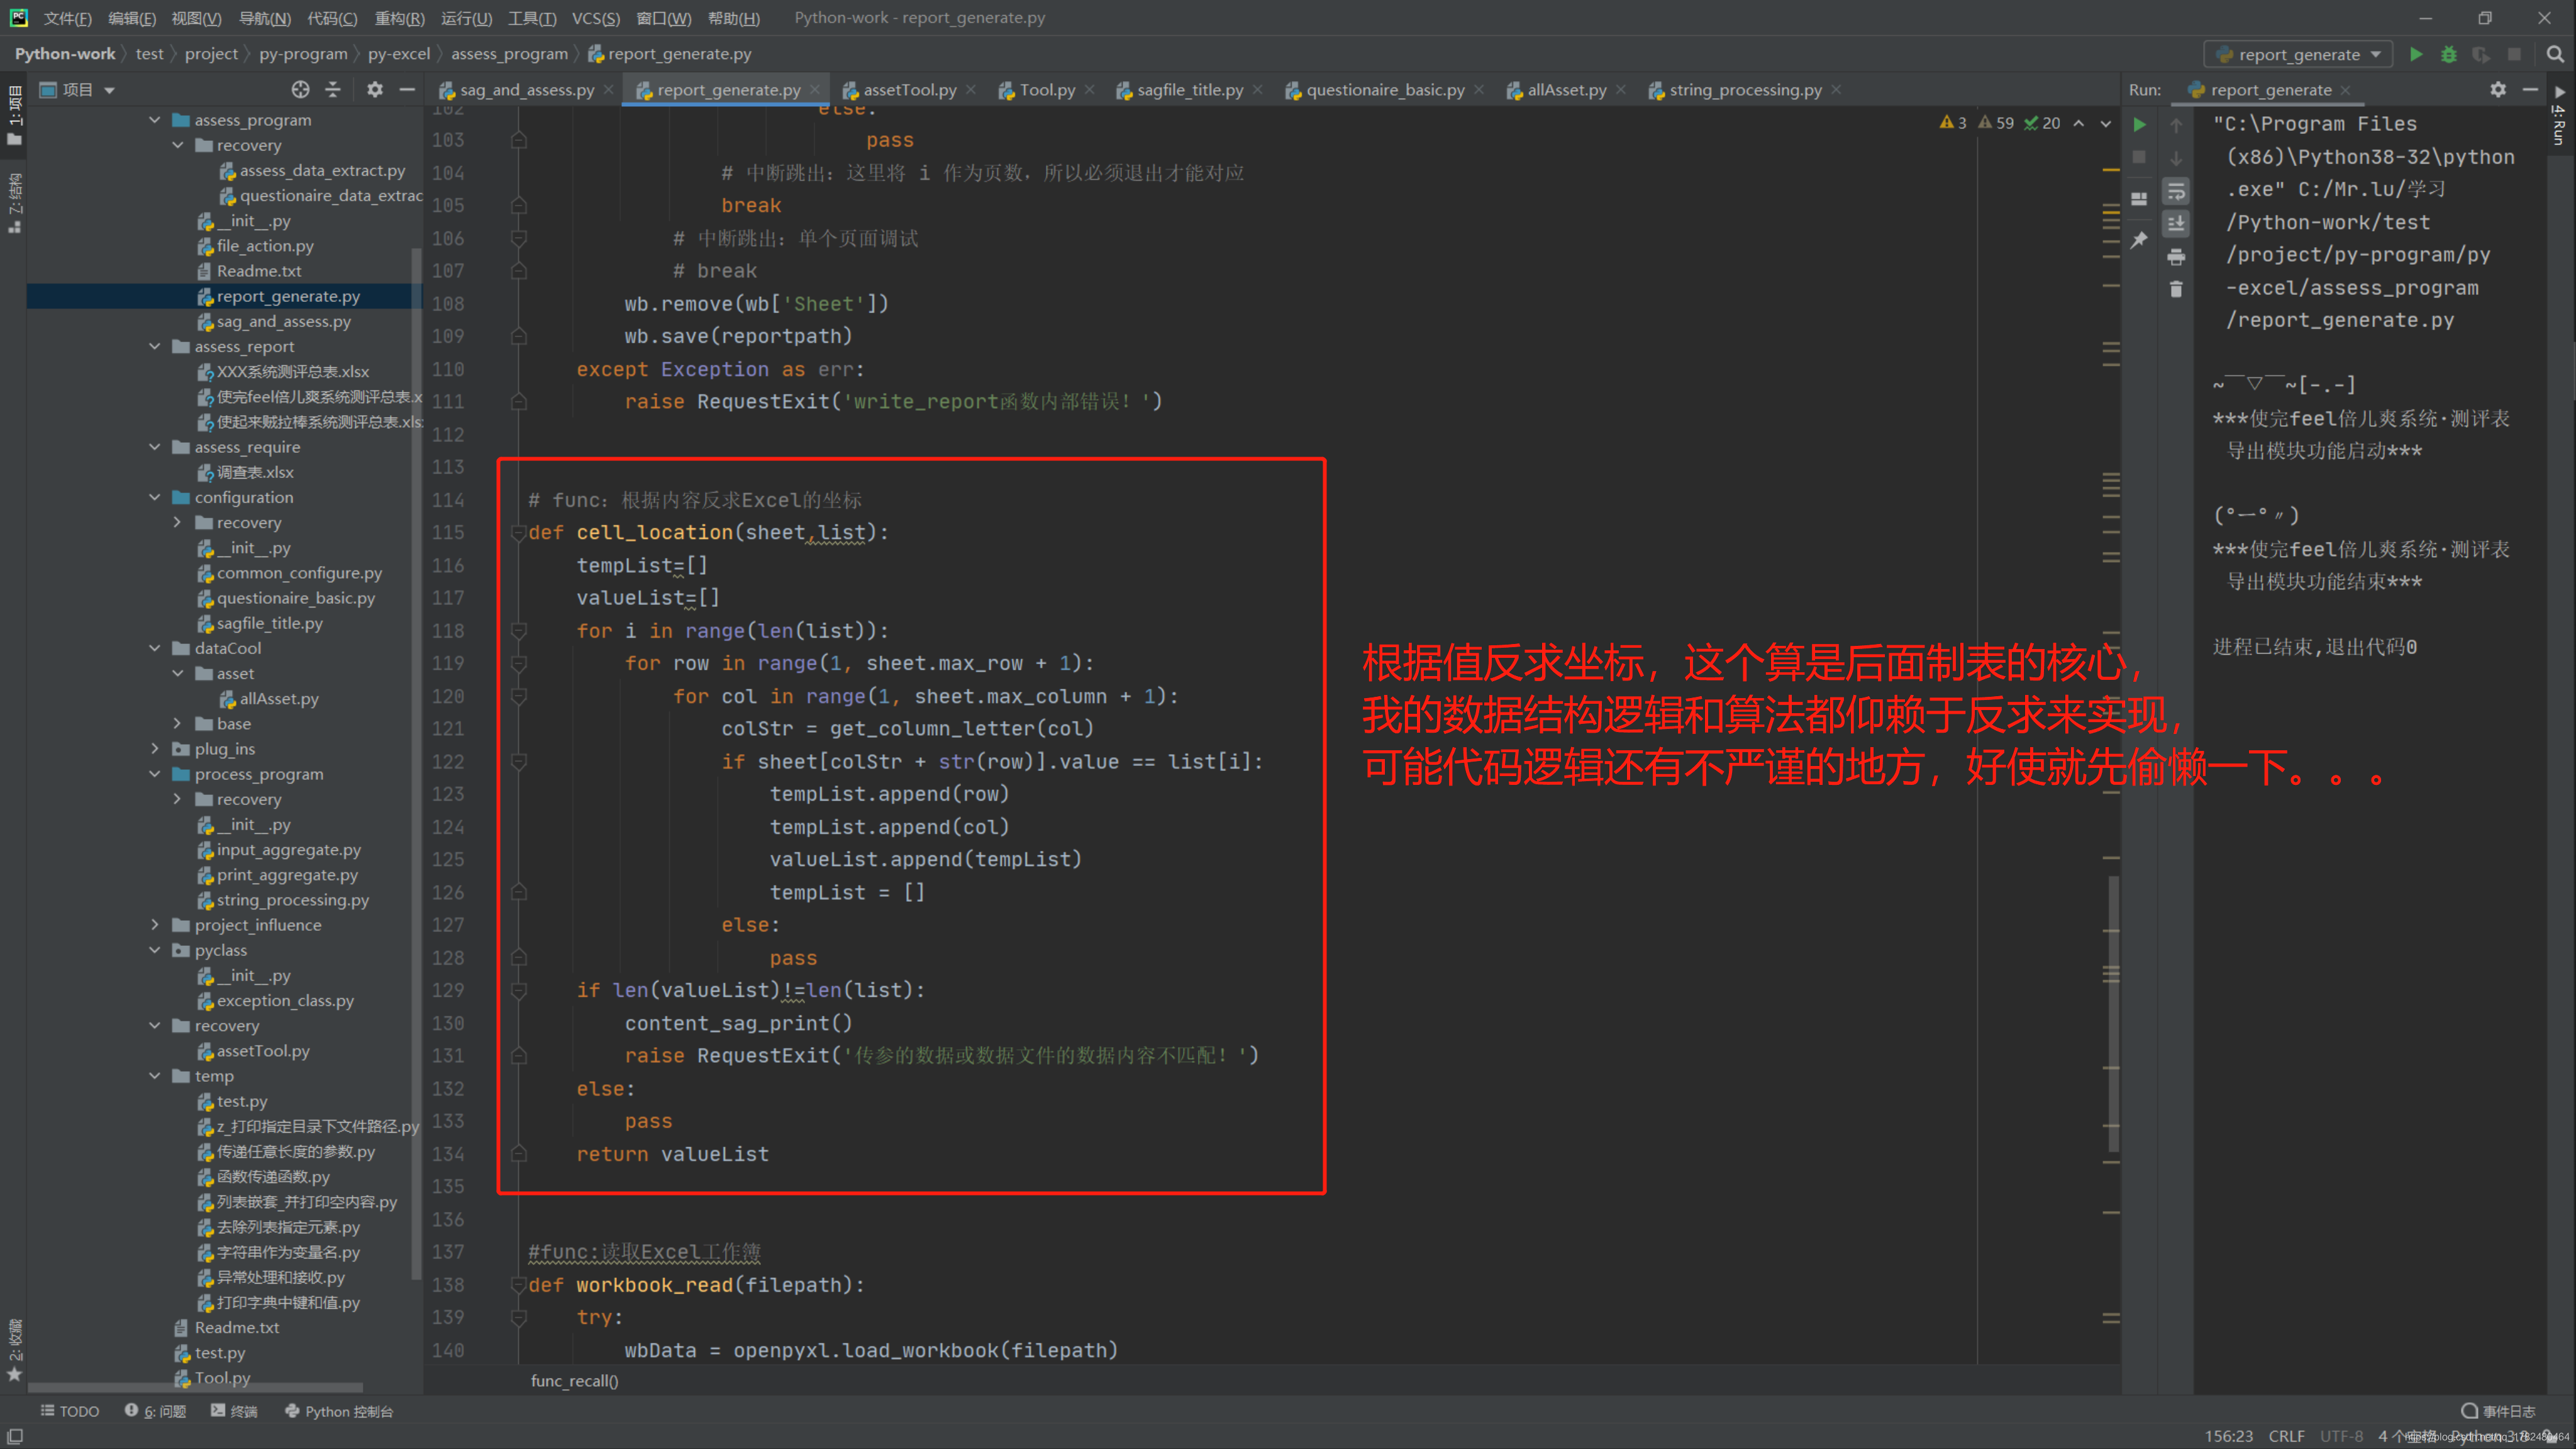The width and height of the screenshot is (2576, 1449).
Task: Open the TODO tool window
Action: tap(70, 1411)
